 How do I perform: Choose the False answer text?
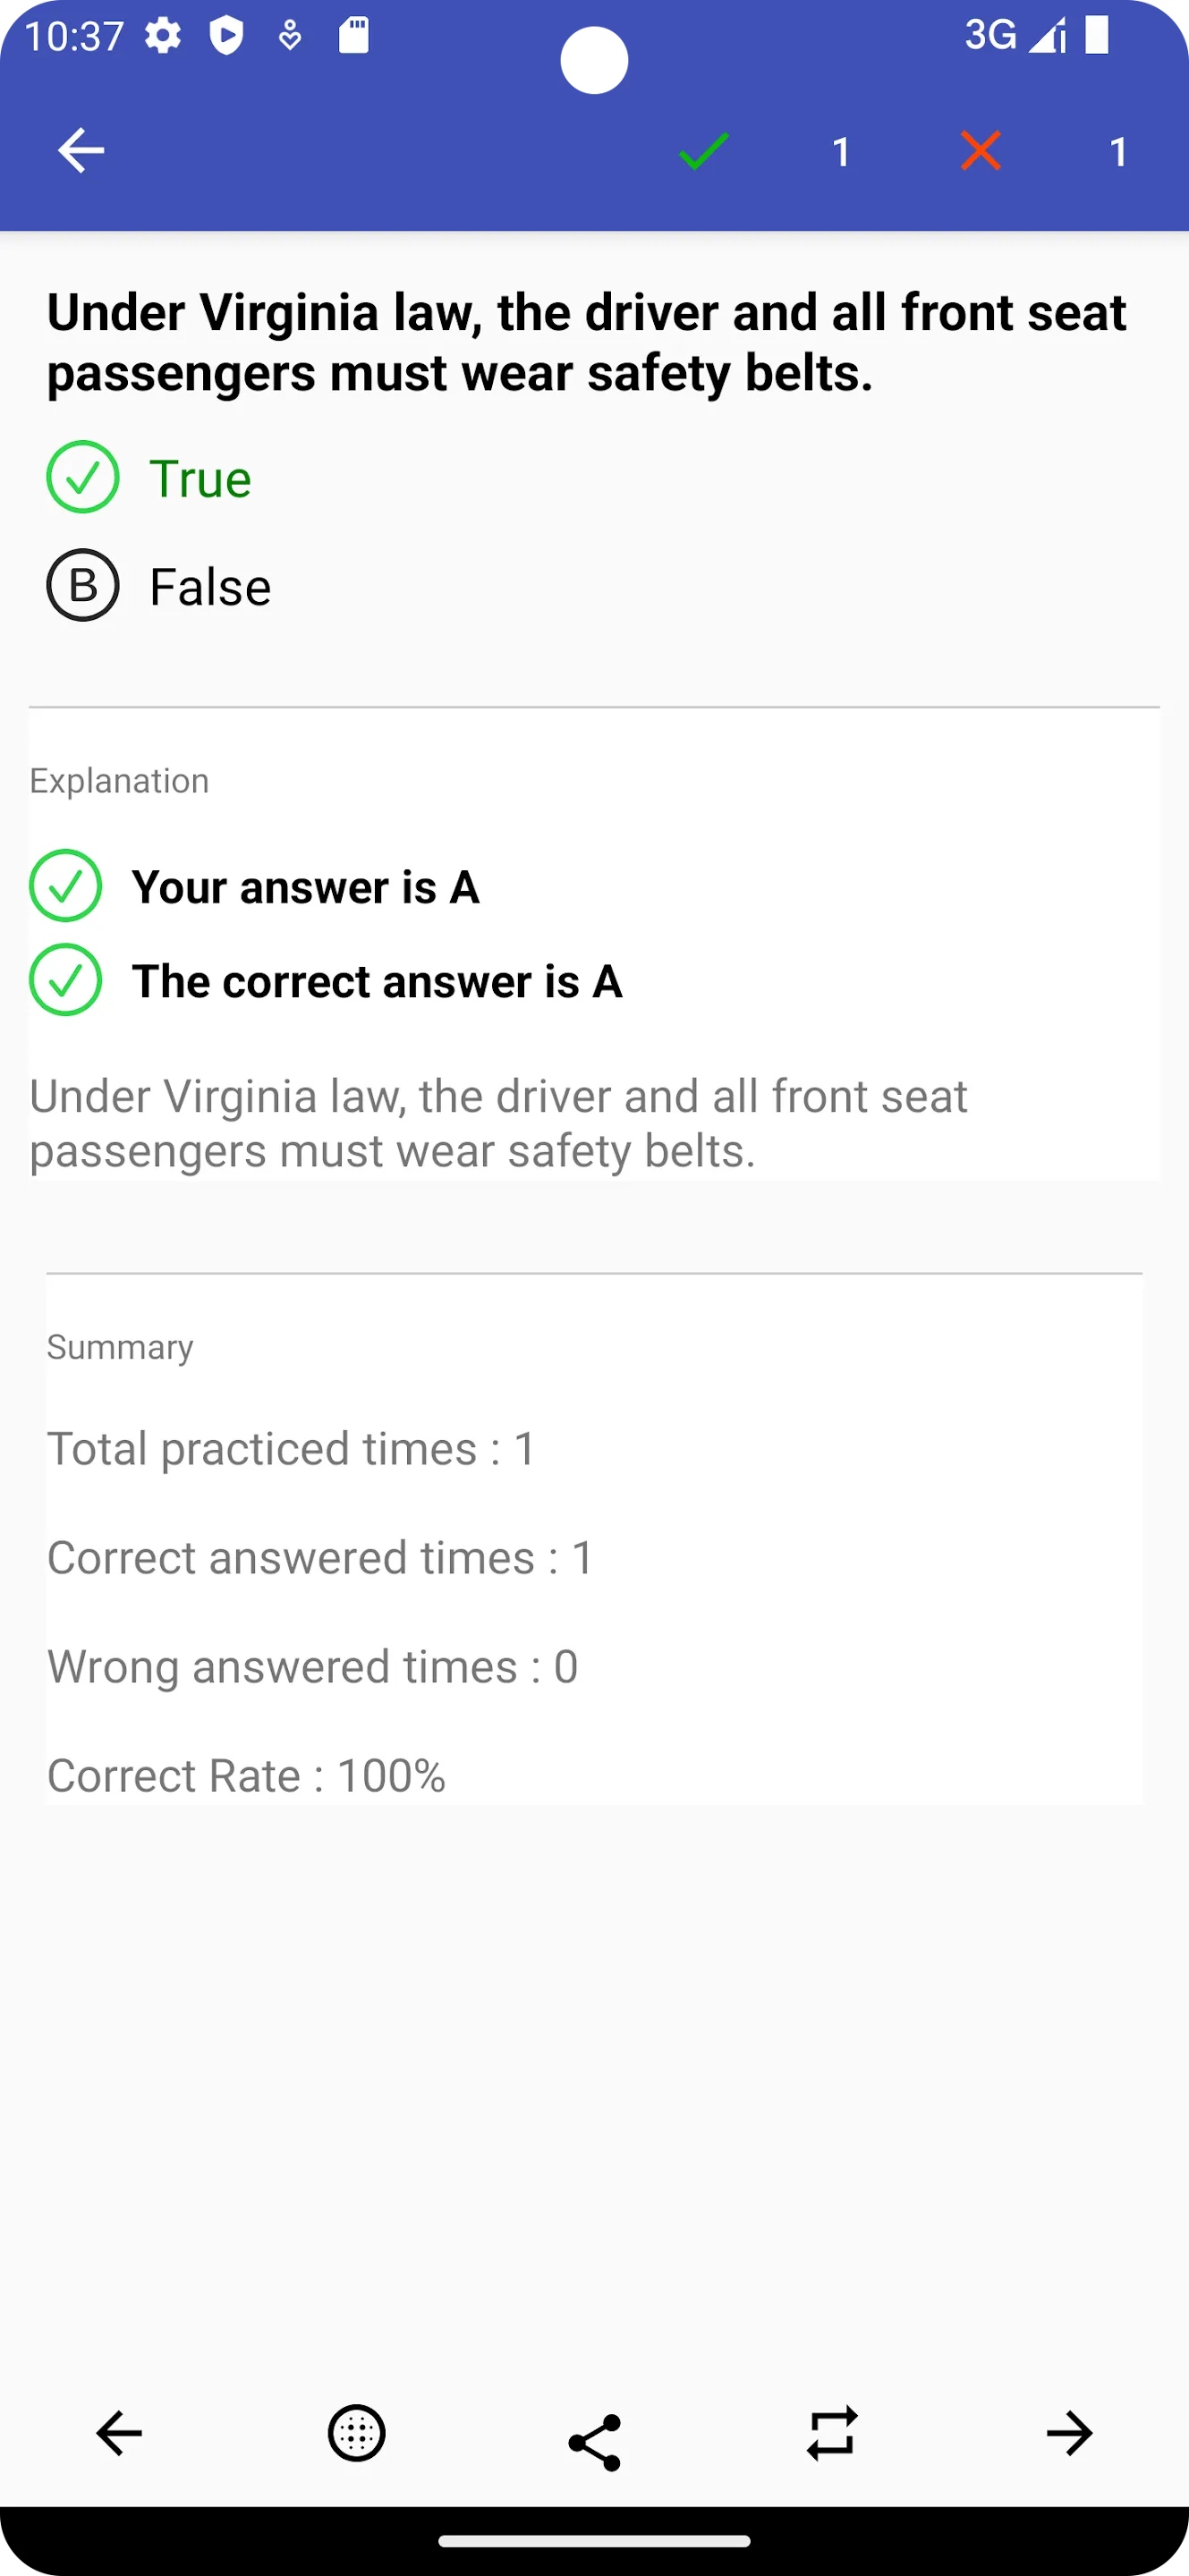click(x=210, y=587)
